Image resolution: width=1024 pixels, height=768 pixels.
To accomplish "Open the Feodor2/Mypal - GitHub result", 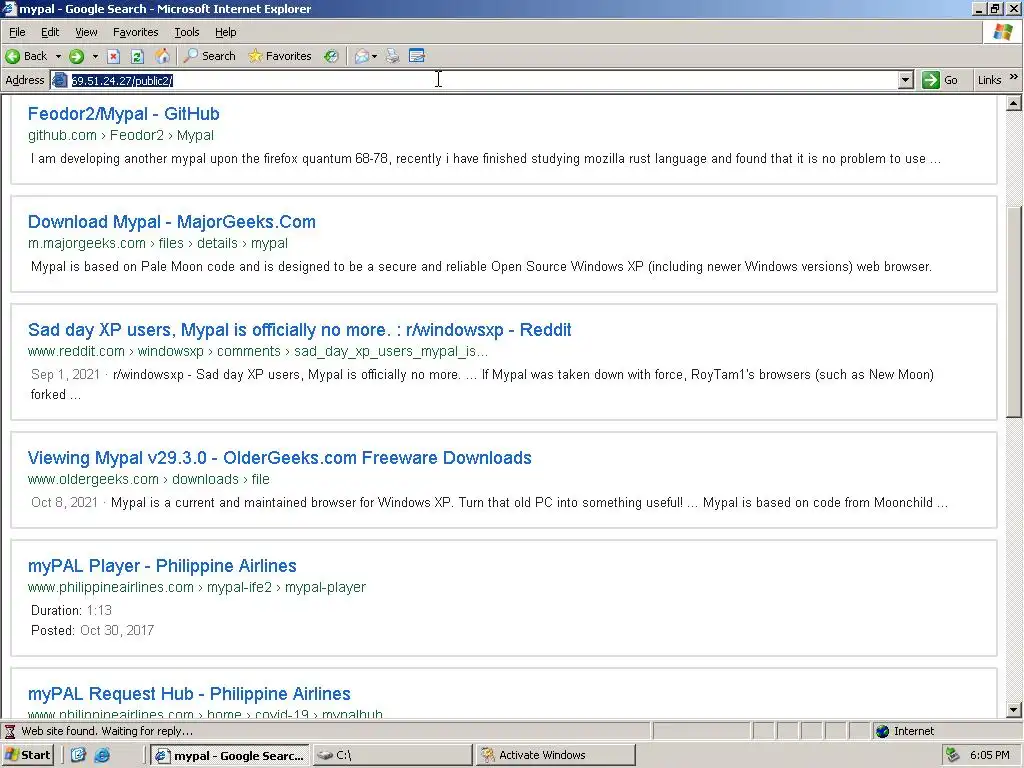I will [x=123, y=114].
